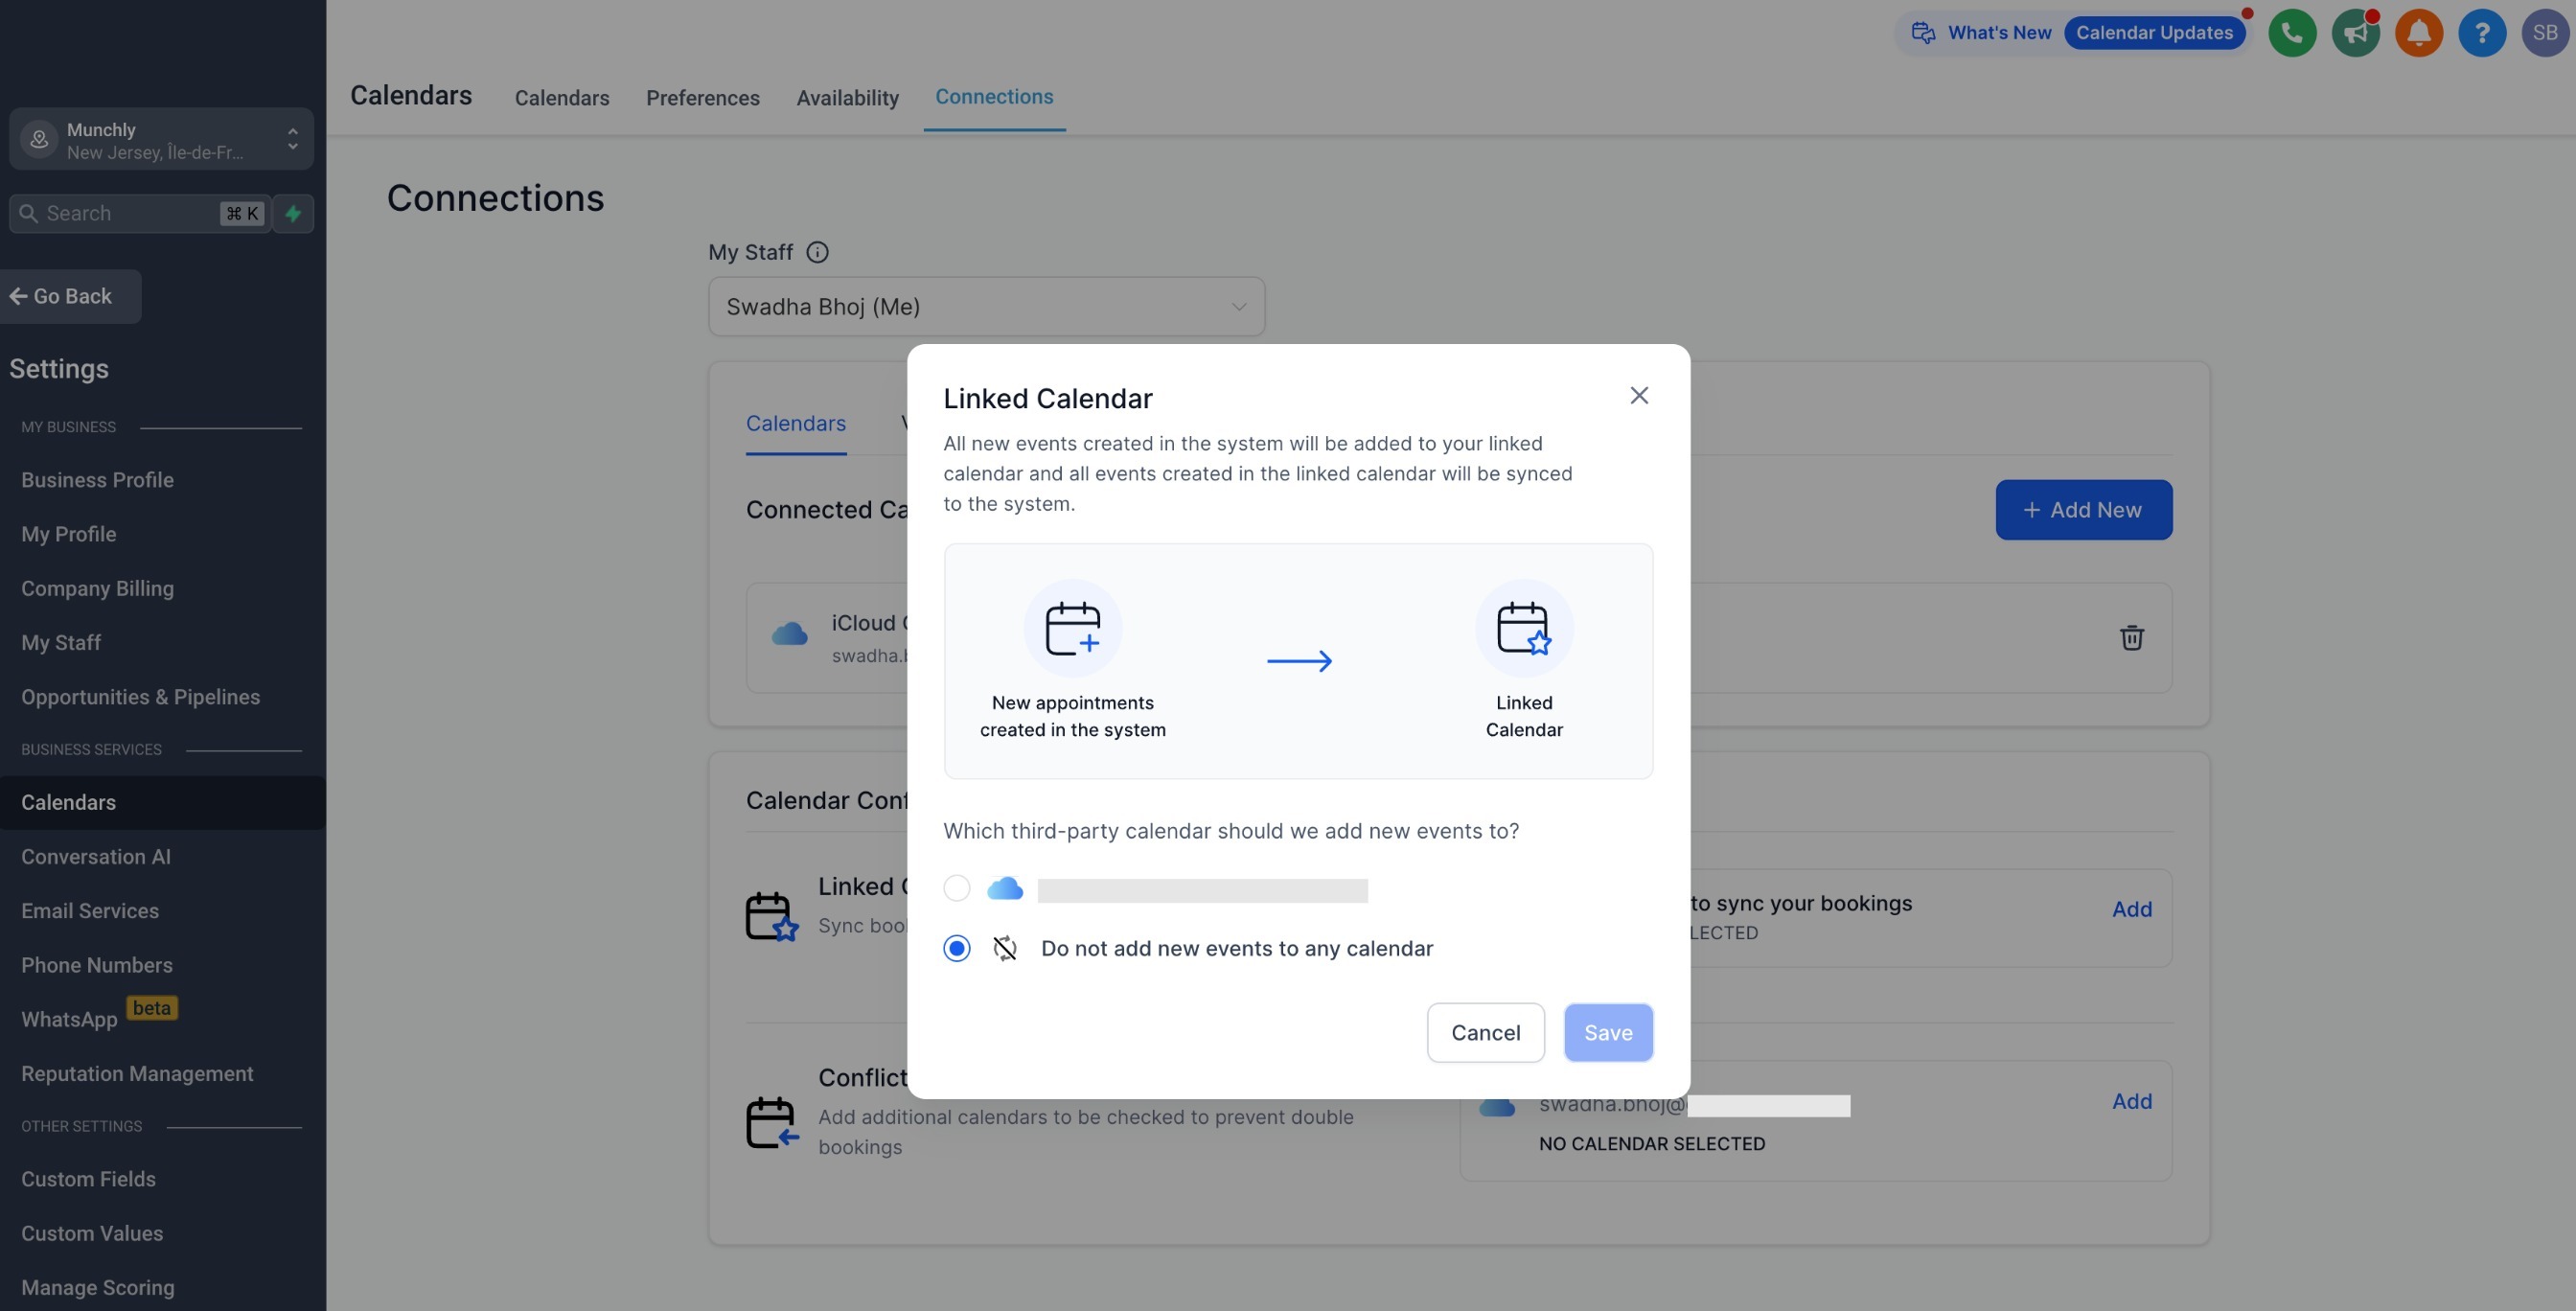2576x1311 pixels.
Task: Select Do not add new events option
Action: point(956,948)
